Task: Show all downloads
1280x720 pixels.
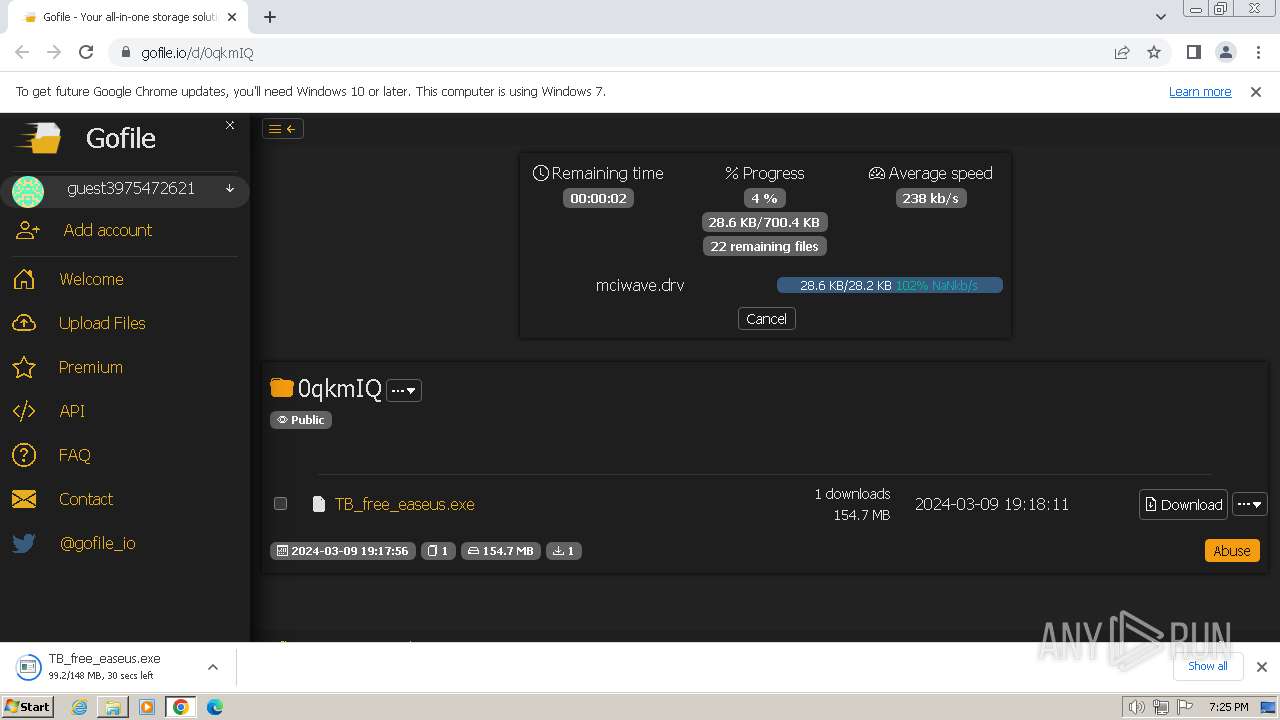Action: tap(1208, 666)
